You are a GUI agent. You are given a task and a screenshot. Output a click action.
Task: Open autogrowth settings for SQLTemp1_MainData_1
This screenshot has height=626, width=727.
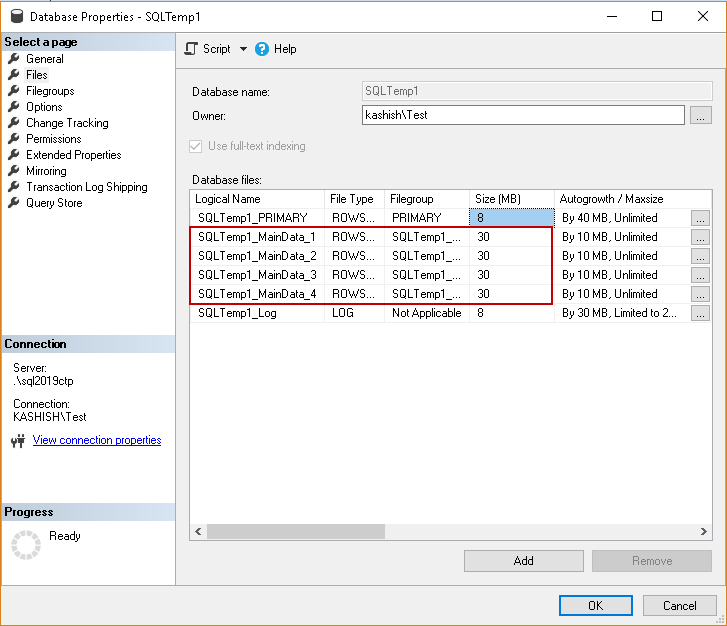tap(700, 237)
